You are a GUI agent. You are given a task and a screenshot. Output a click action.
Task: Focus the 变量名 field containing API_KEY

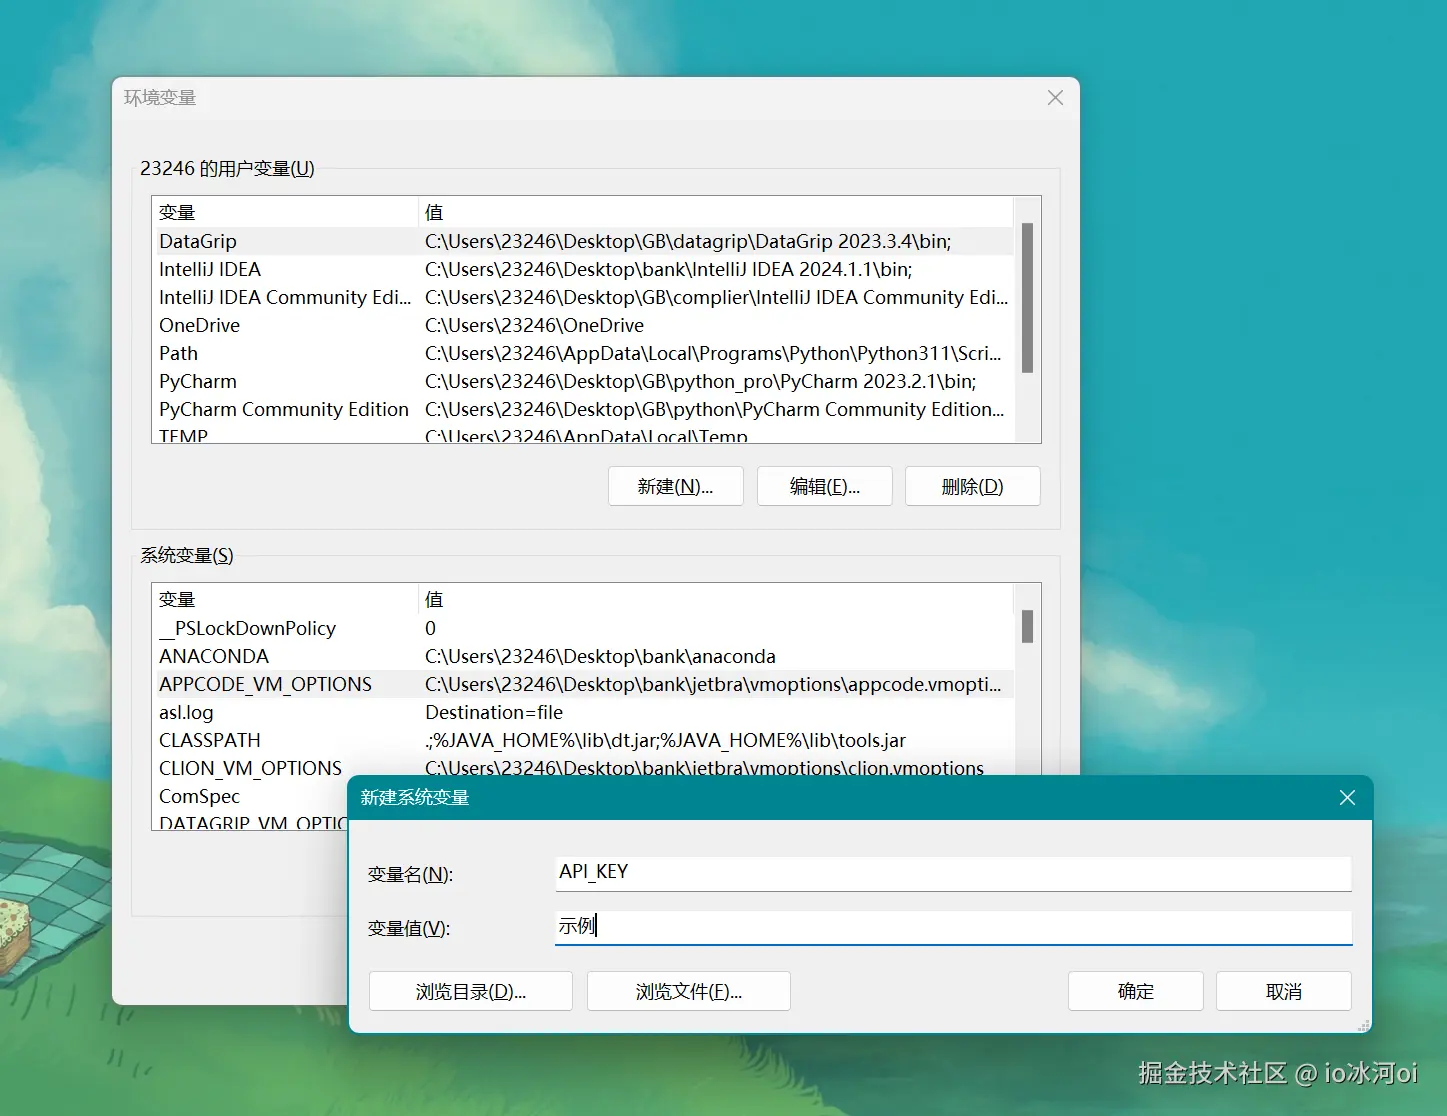click(953, 872)
